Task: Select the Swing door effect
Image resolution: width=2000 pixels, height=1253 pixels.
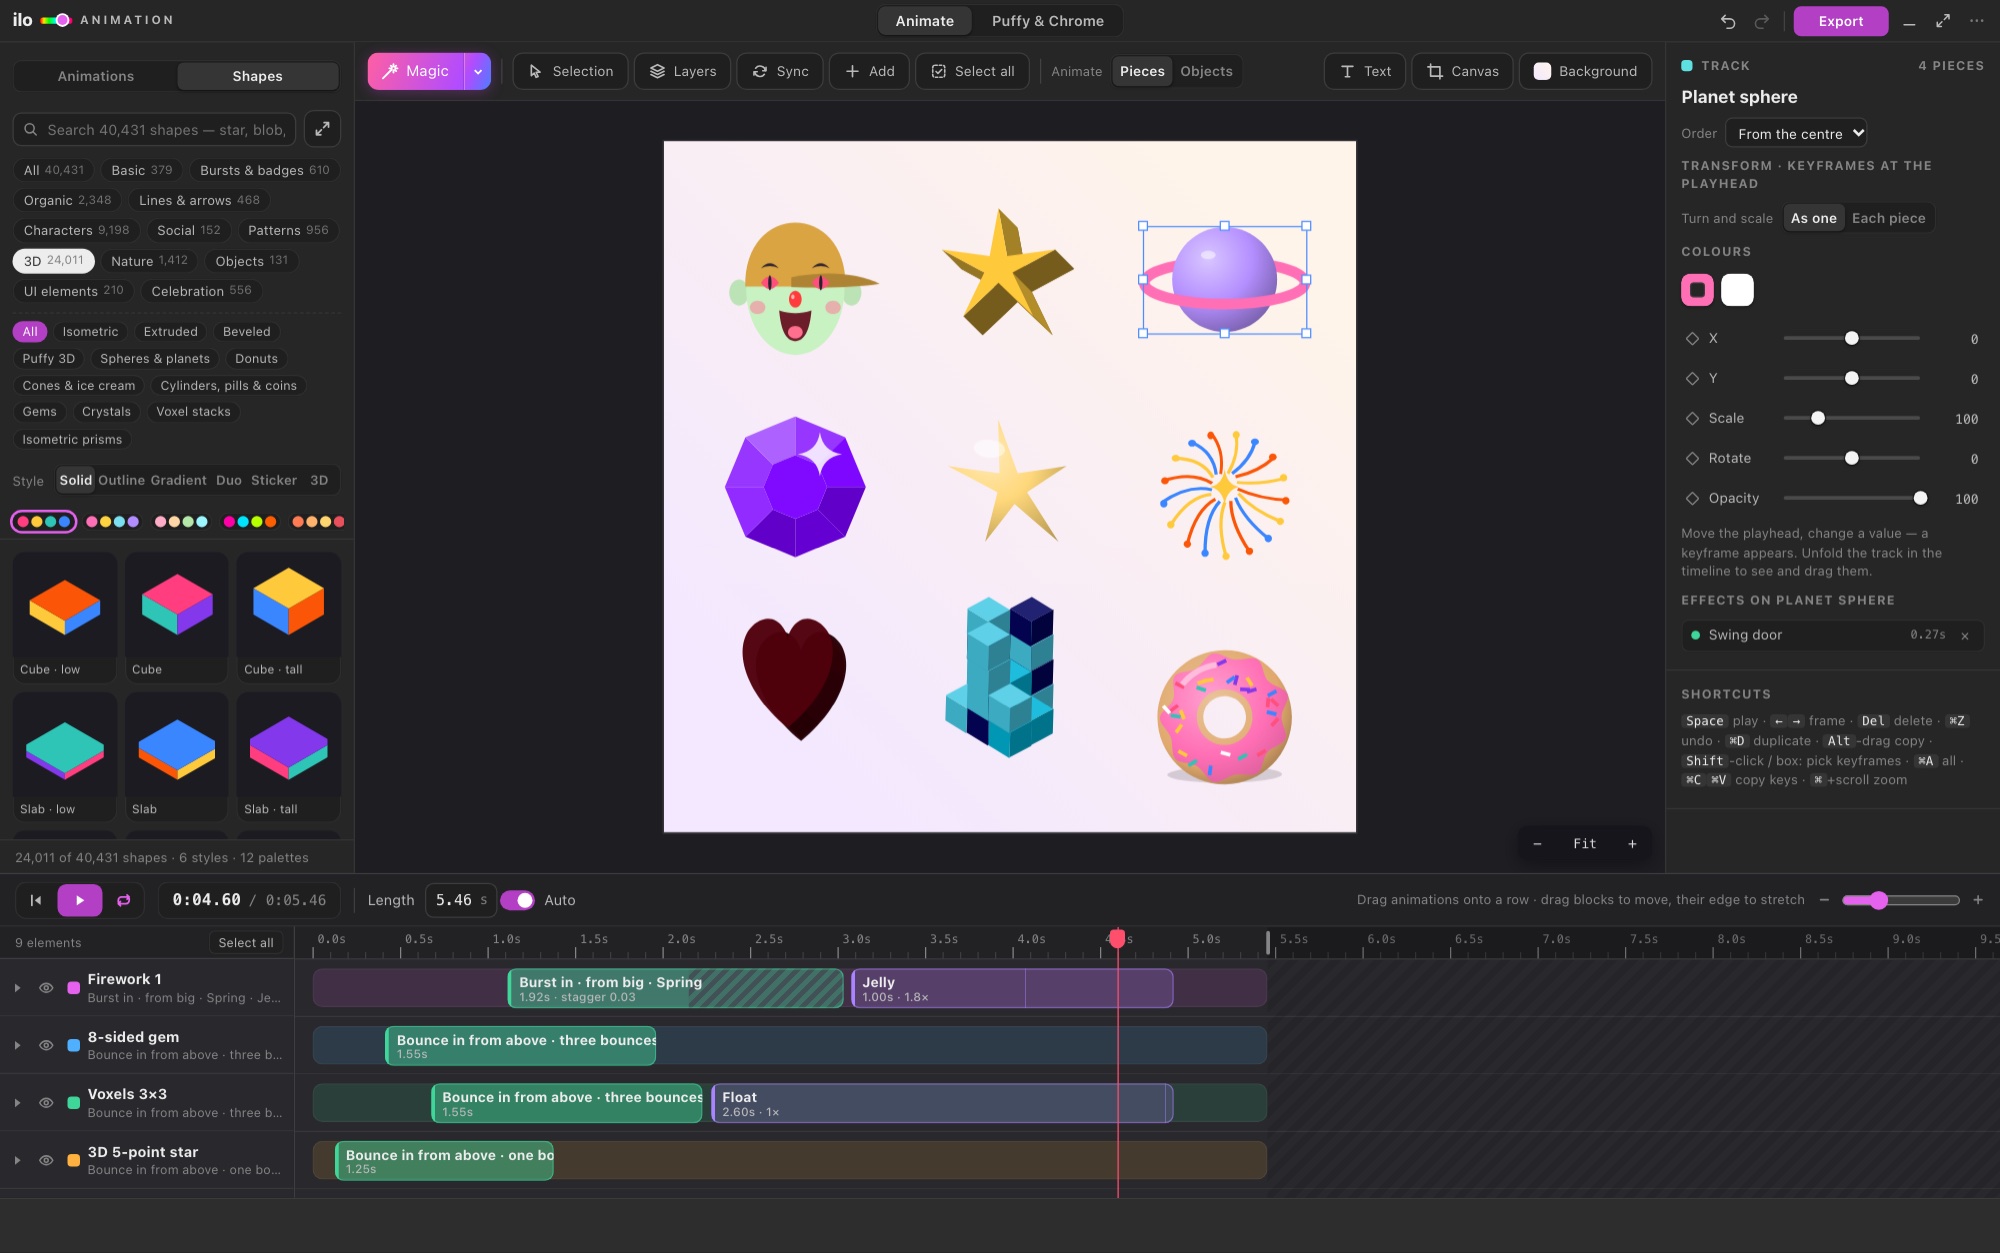Action: [1832, 636]
